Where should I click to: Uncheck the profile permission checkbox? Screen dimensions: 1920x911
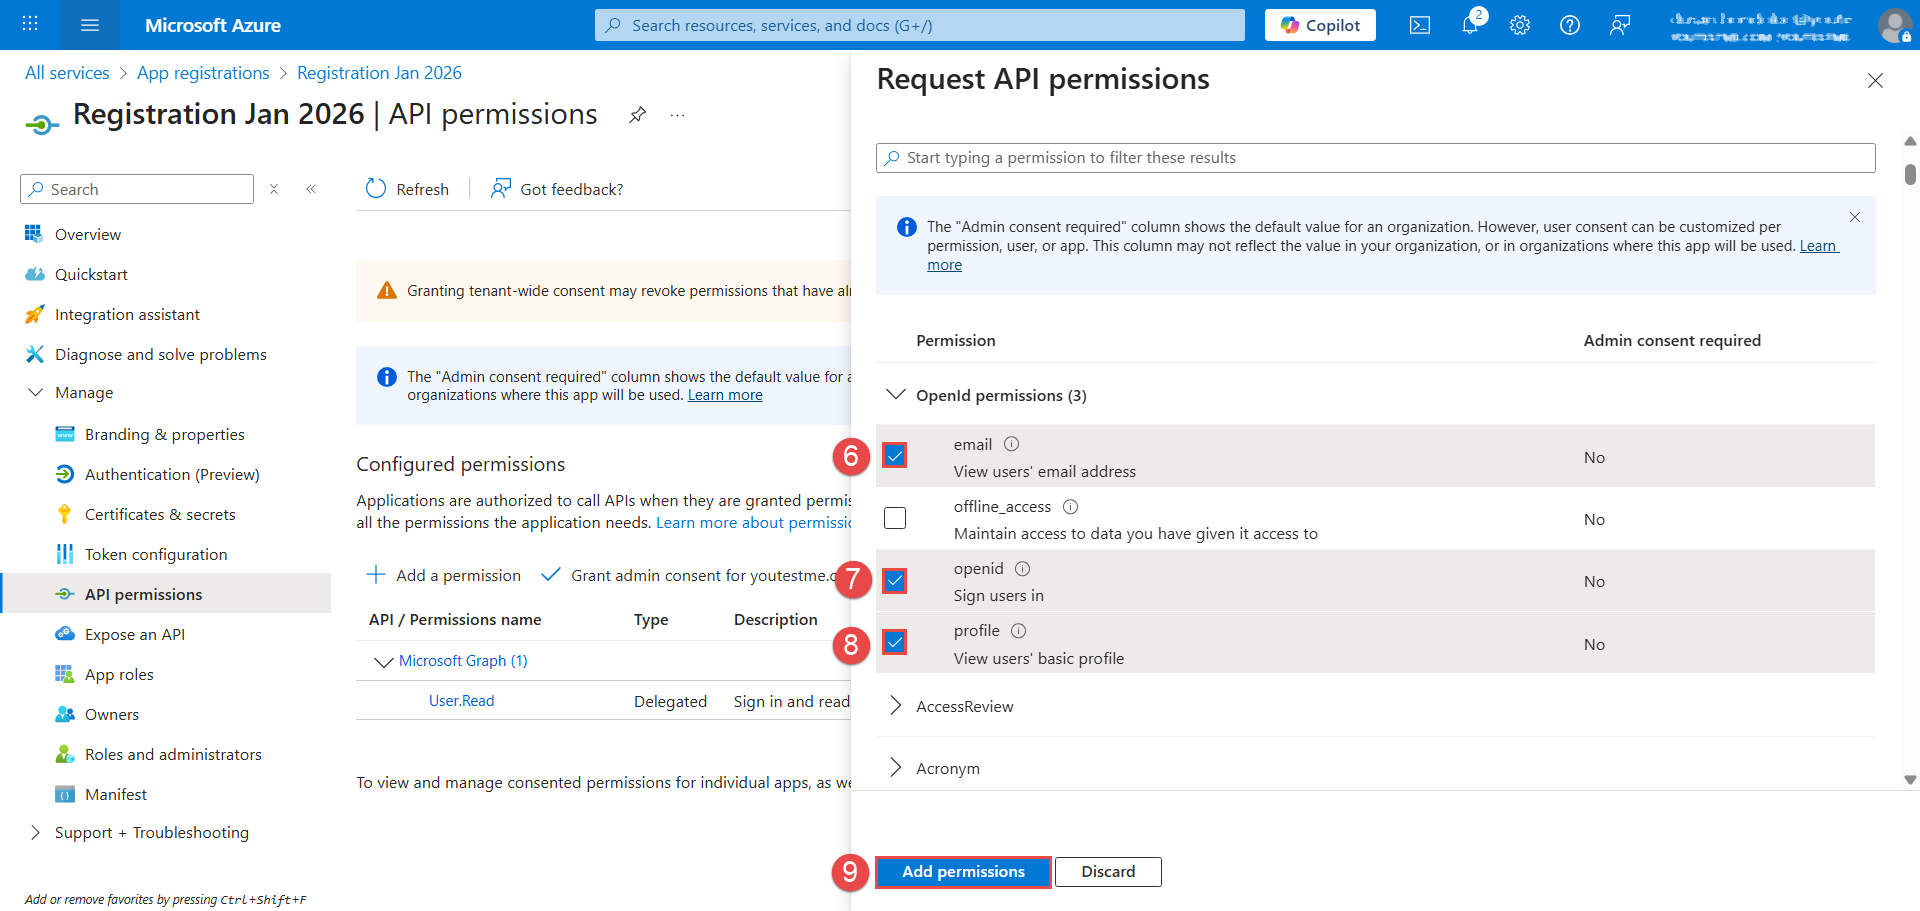point(895,642)
